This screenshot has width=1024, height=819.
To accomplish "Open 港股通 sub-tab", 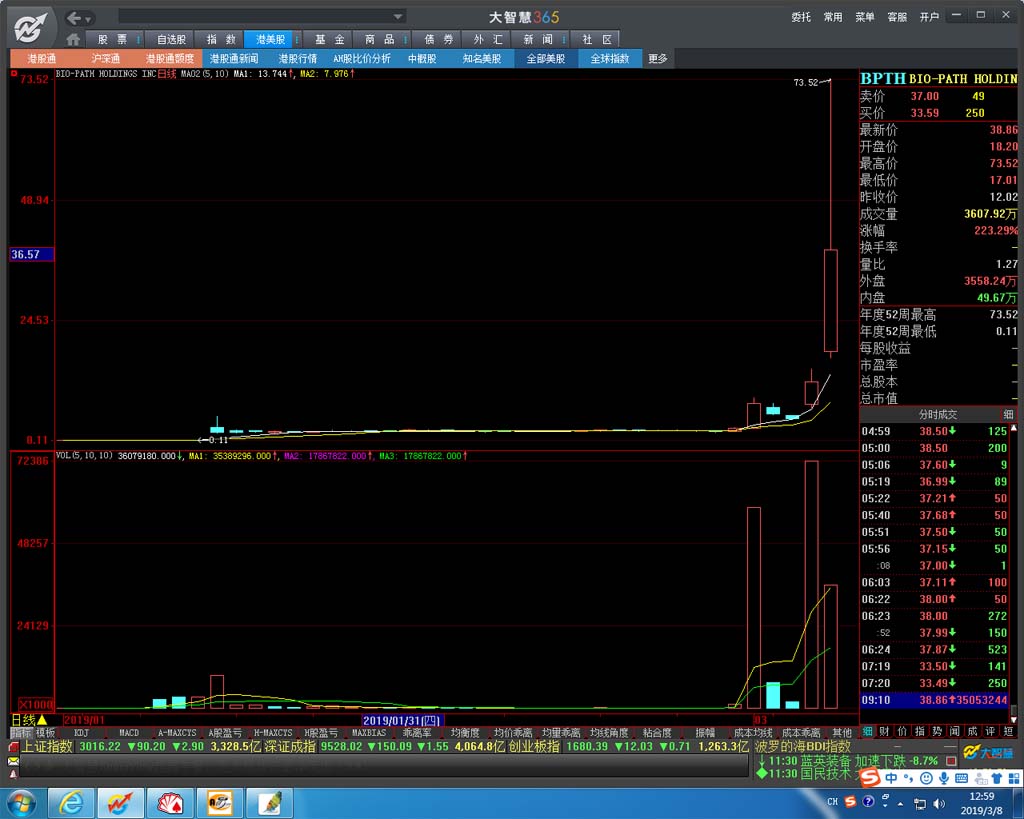I will click(x=41, y=59).
